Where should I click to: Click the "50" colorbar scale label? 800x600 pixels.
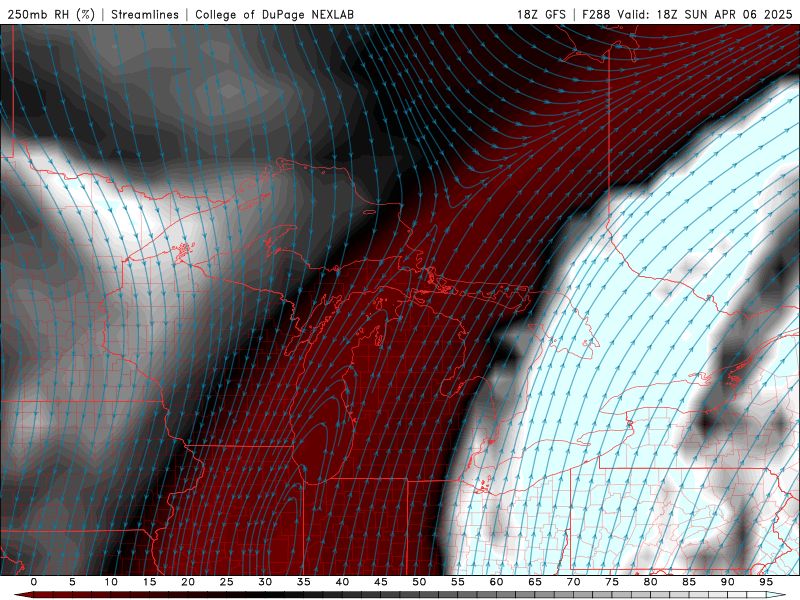[x=419, y=582]
